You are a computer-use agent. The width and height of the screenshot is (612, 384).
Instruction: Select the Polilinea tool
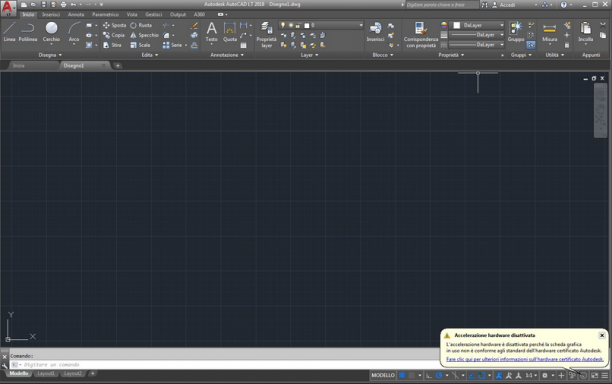tap(28, 32)
